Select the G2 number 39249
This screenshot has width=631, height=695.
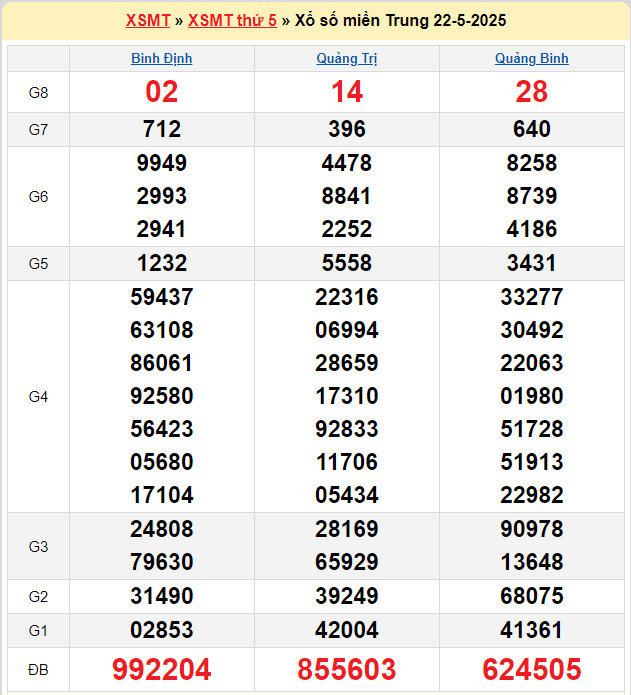(x=347, y=596)
